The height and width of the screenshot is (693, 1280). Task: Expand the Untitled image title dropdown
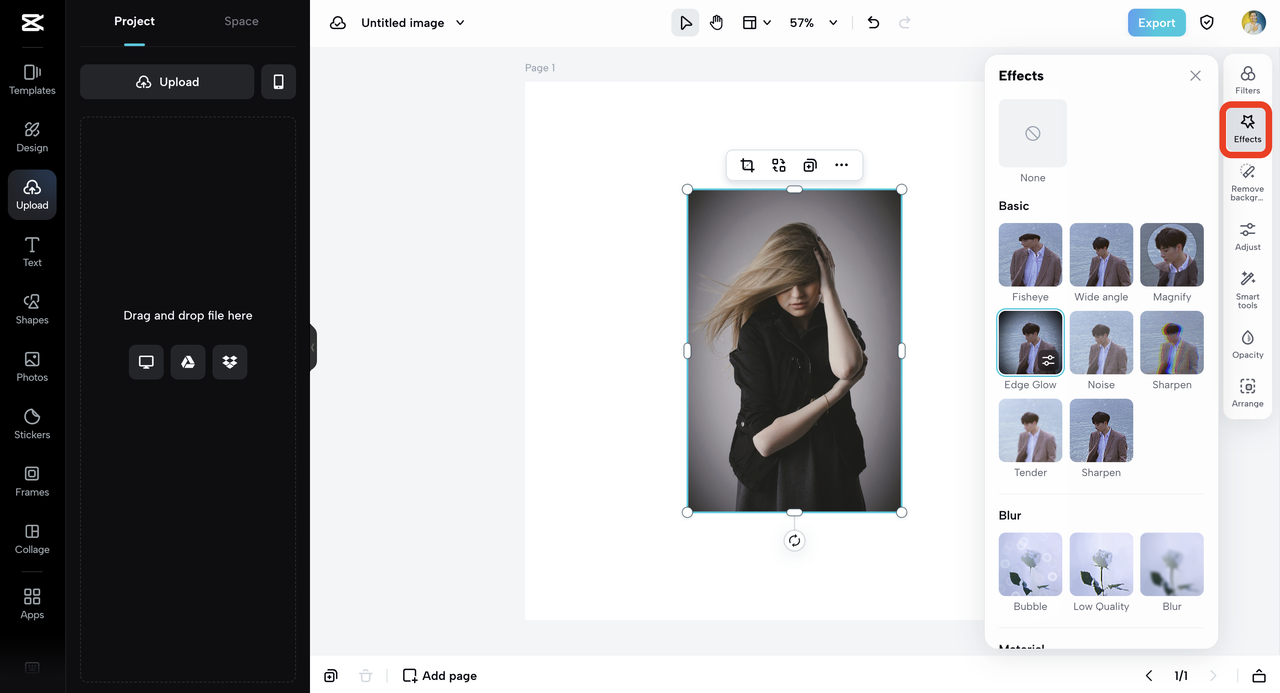[x=460, y=23]
